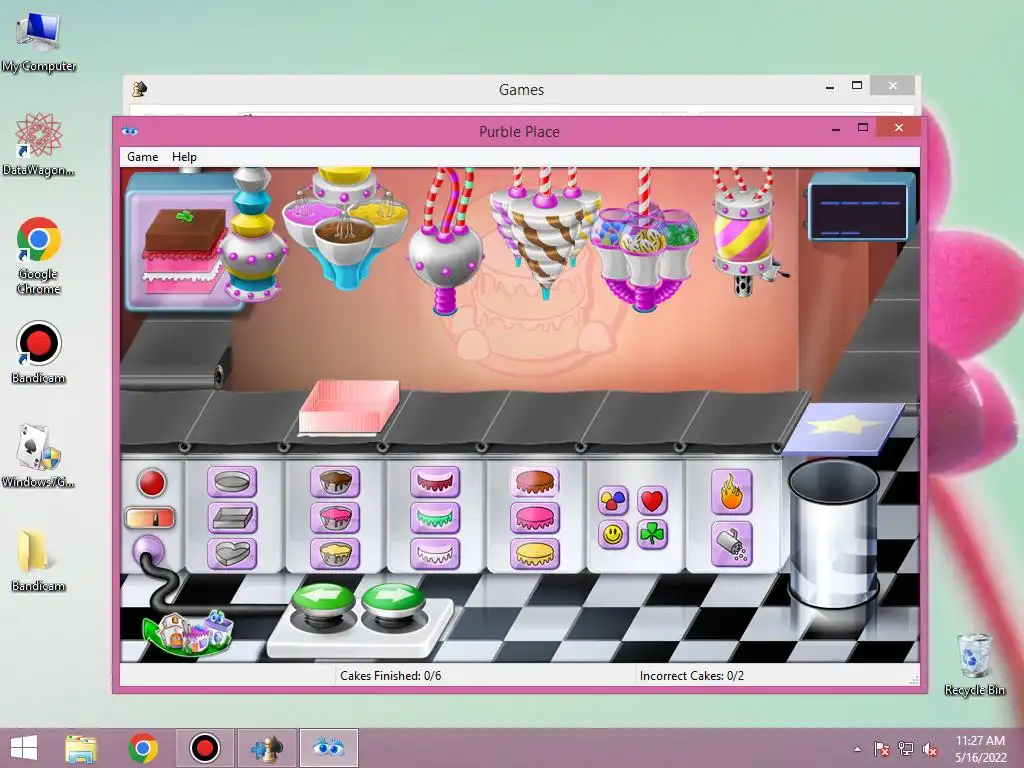Image resolution: width=1024 pixels, height=768 pixels.
Task: Click the round red control panel button
Action: pos(152,483)
